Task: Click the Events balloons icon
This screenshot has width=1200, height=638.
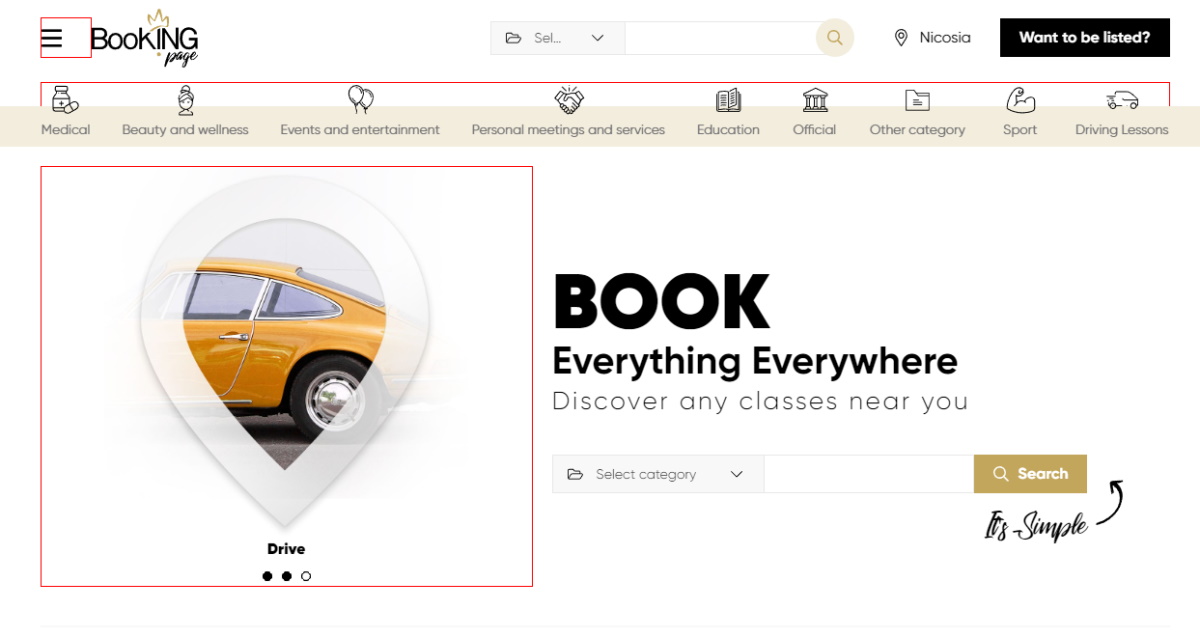Action: point(360,99)
